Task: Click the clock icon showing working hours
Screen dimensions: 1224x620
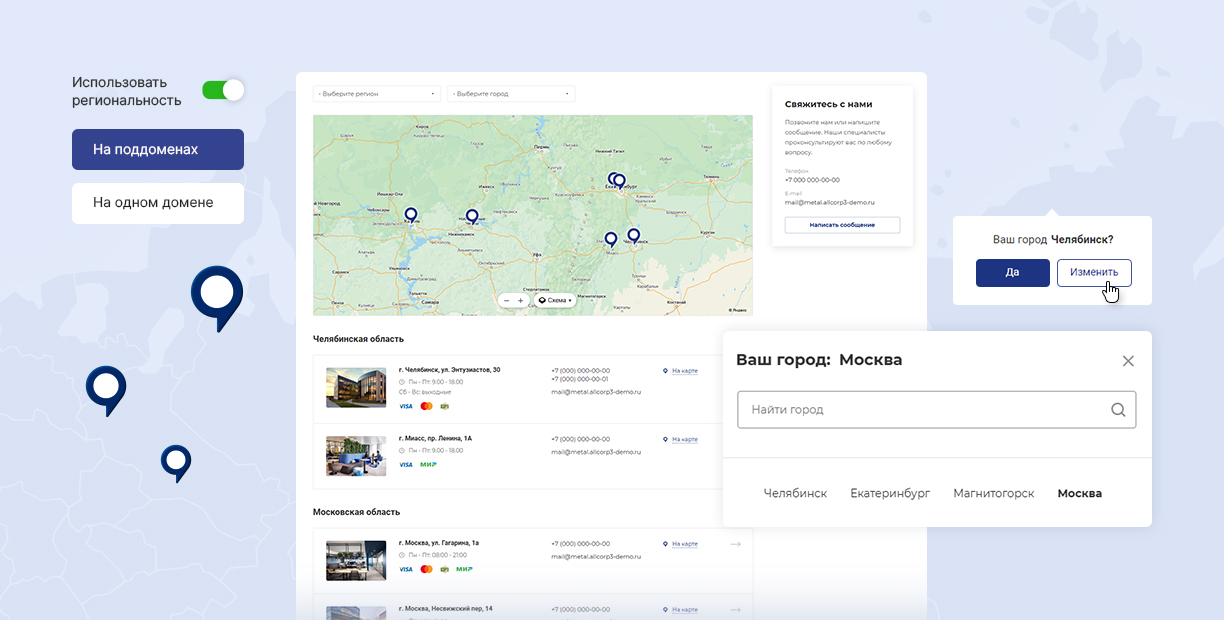Action: (x=402, y=382)
